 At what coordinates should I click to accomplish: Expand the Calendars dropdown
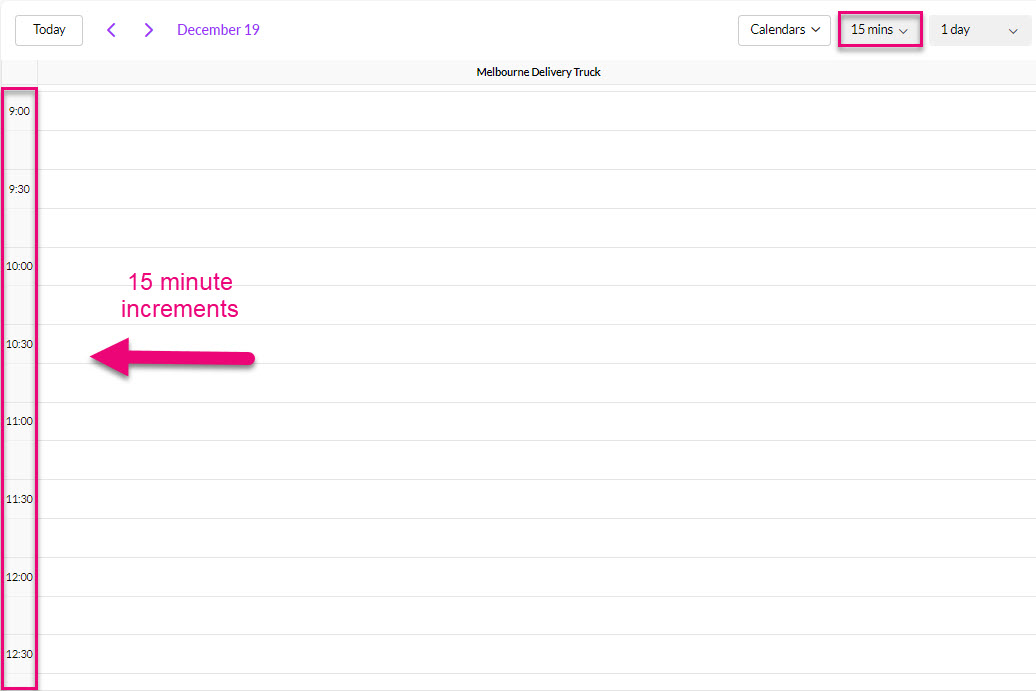pos(784,30)
